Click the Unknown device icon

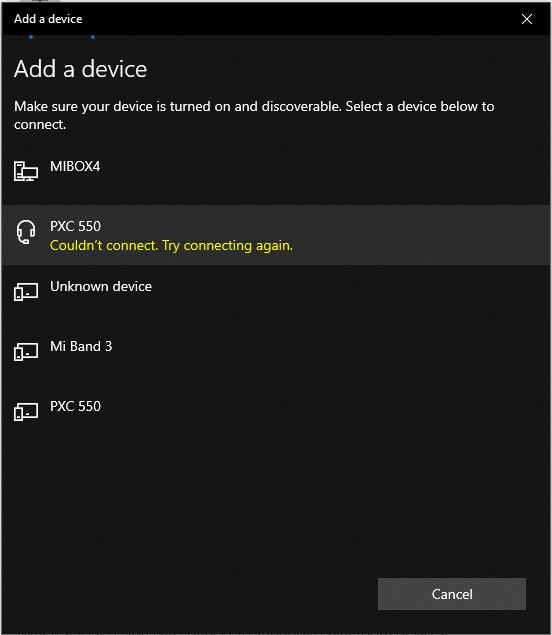click(x=26, y=292)
